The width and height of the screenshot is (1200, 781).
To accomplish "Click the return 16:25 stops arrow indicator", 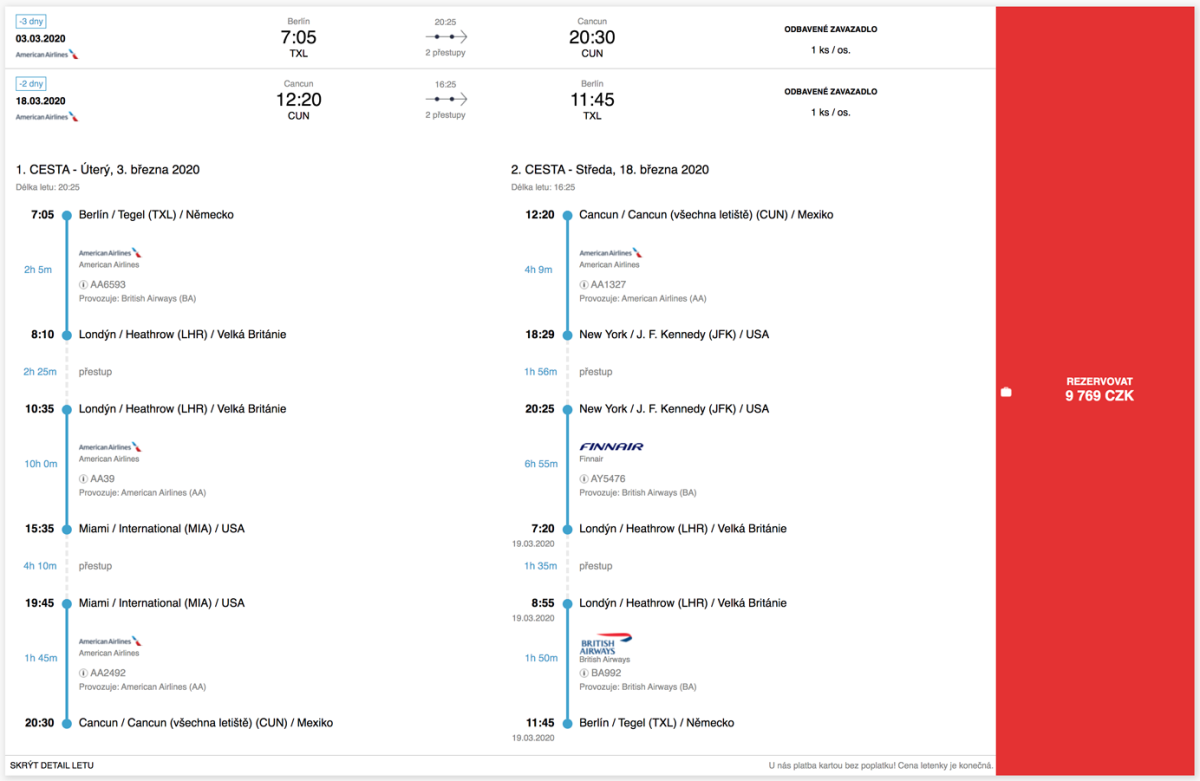I will 446,99.
